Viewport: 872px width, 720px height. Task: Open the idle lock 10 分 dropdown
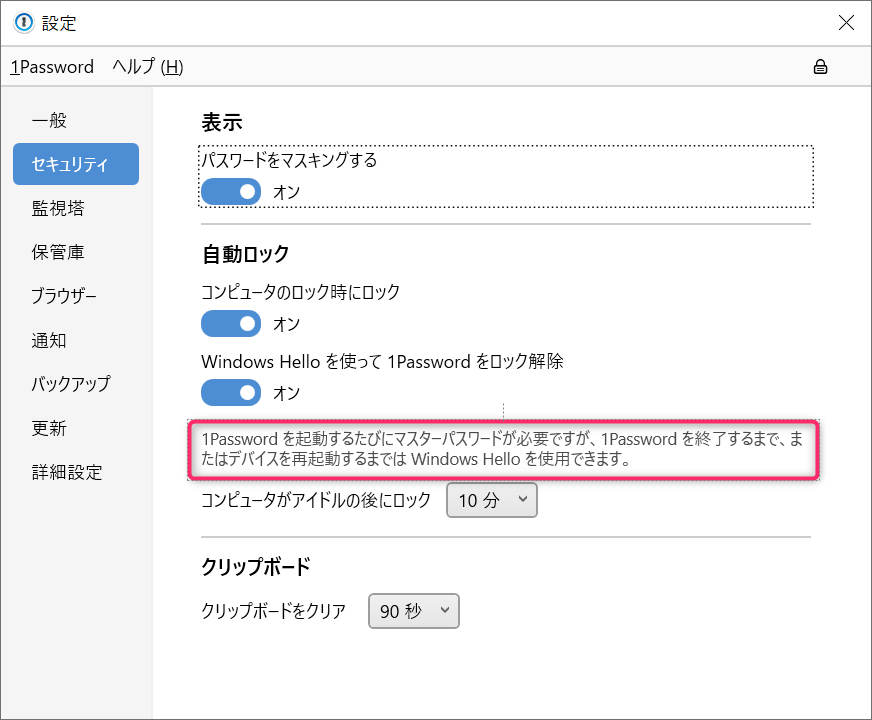pyautogui.click(x=492, y=500)
